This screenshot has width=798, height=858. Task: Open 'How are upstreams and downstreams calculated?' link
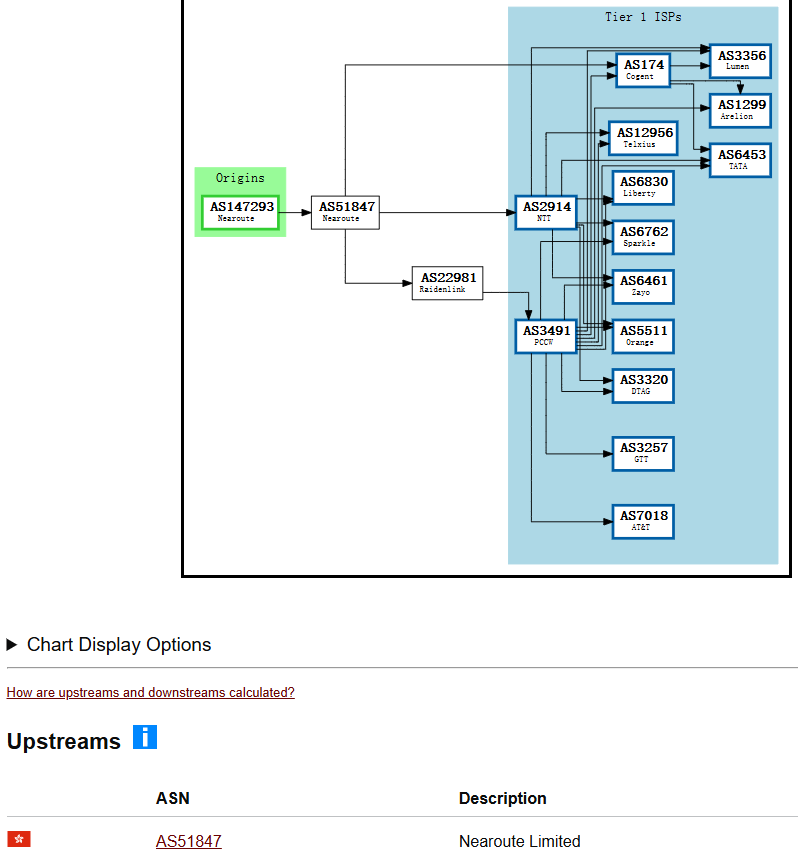pyautogui.click(x=150, y=692)
